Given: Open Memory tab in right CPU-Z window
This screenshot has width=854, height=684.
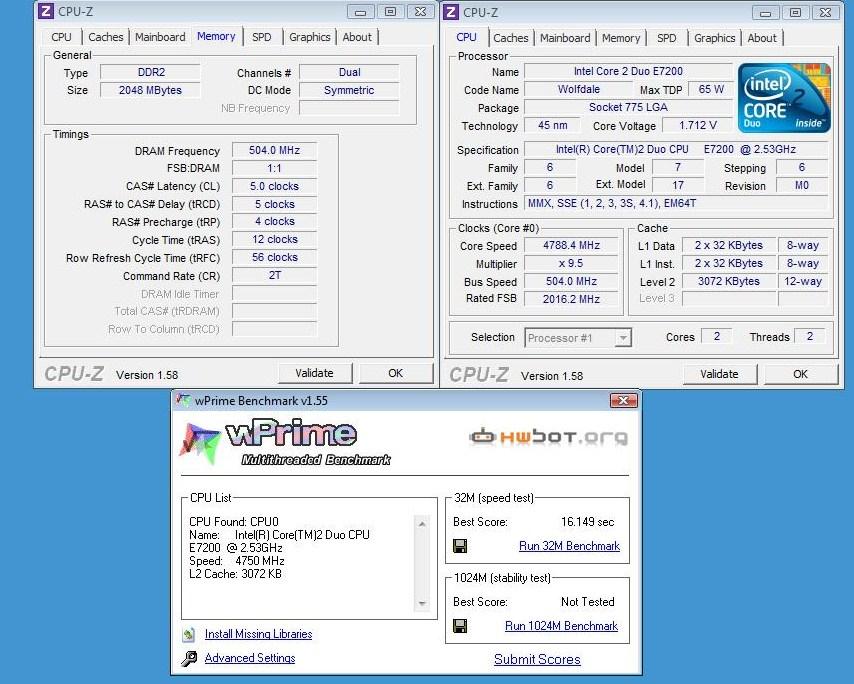Looking at the screenshot, I should (621, 38).
